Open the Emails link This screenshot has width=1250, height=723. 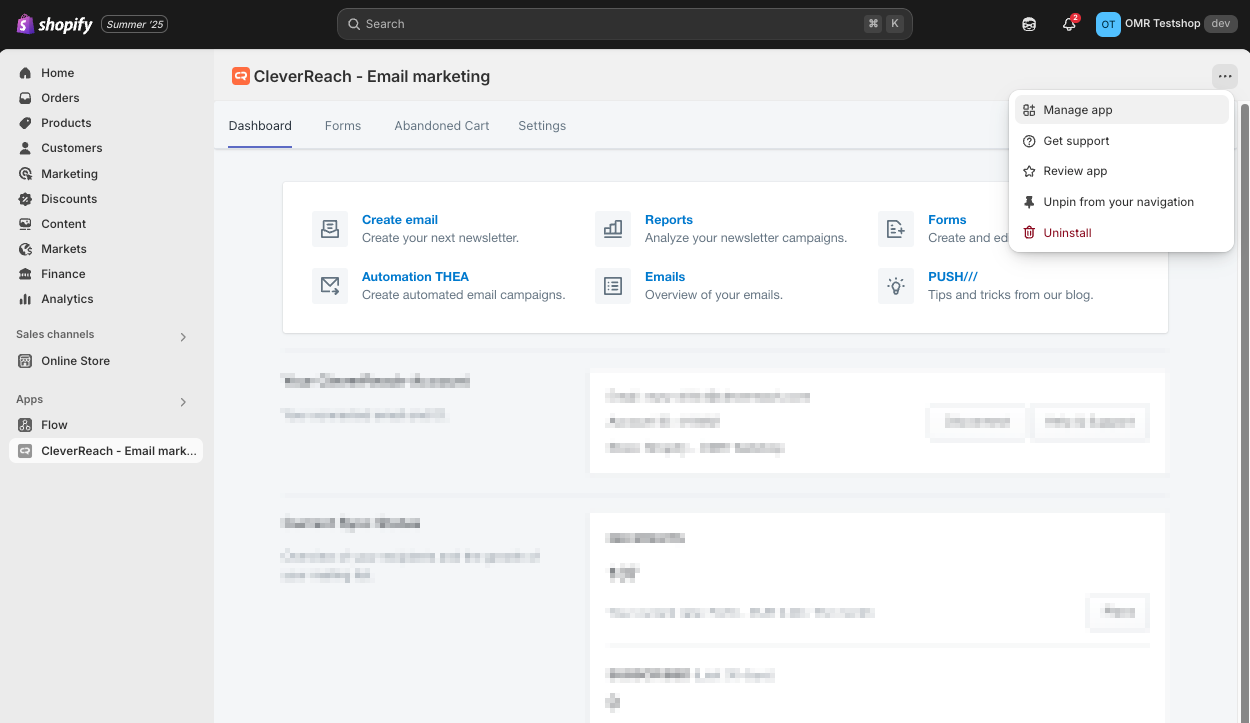[x=665, y=277]
